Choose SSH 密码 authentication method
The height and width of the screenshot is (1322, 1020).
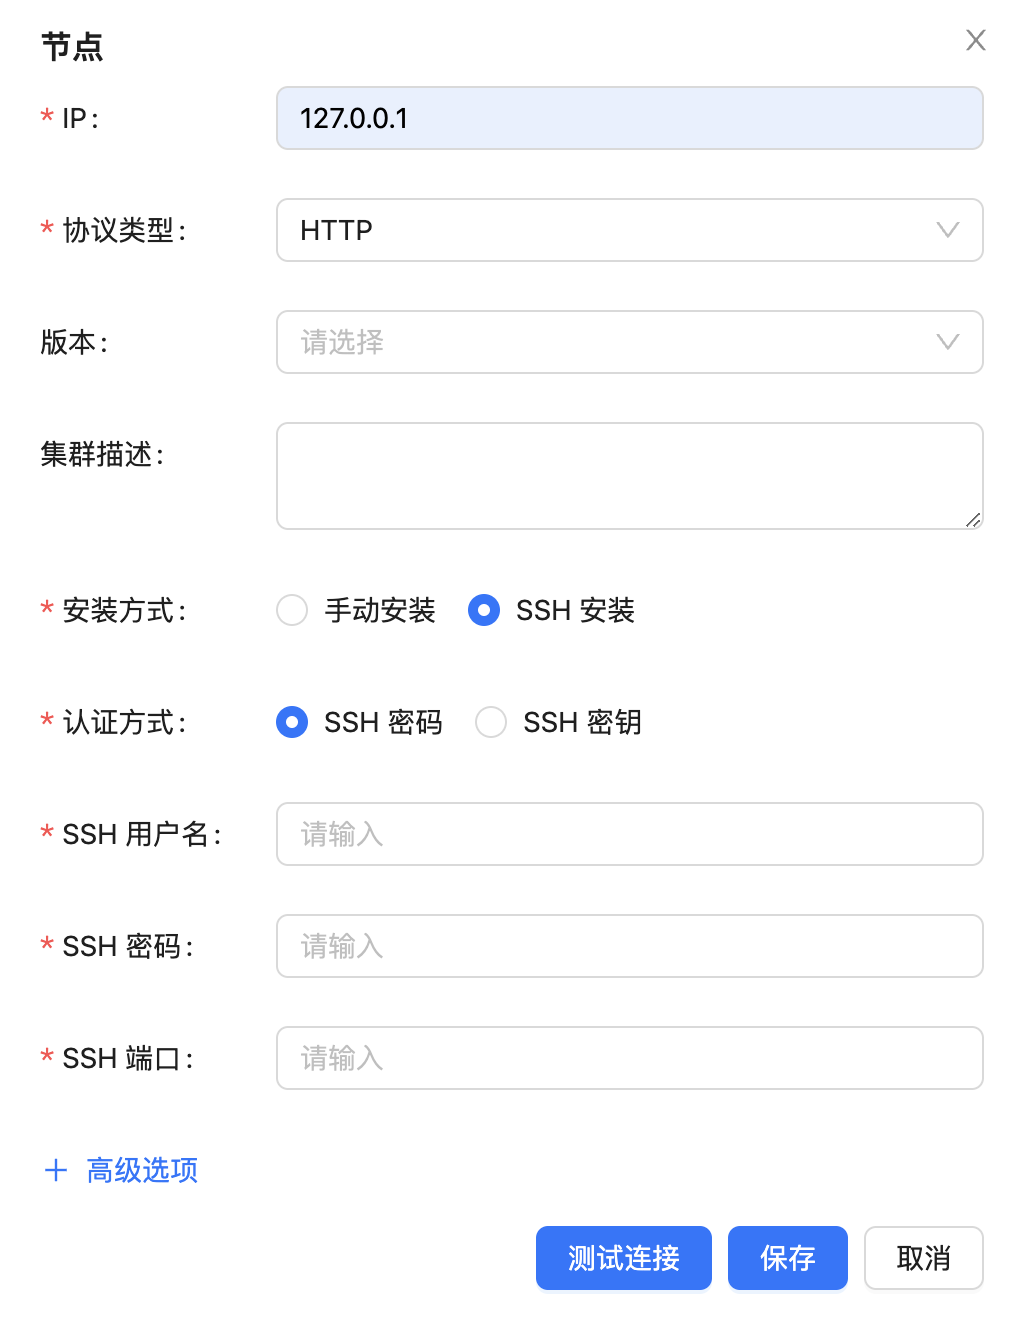(292, 722)
